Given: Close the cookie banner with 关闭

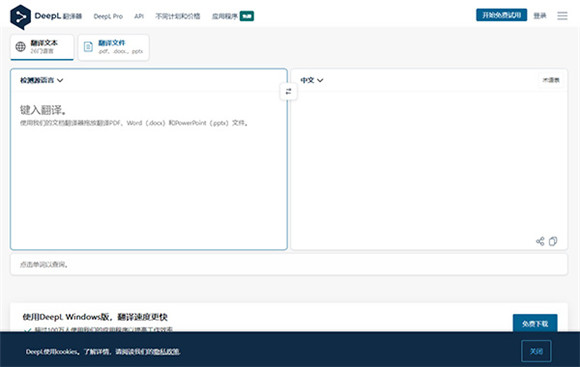Looking at the screenshot, I should (x=536, y=351).
